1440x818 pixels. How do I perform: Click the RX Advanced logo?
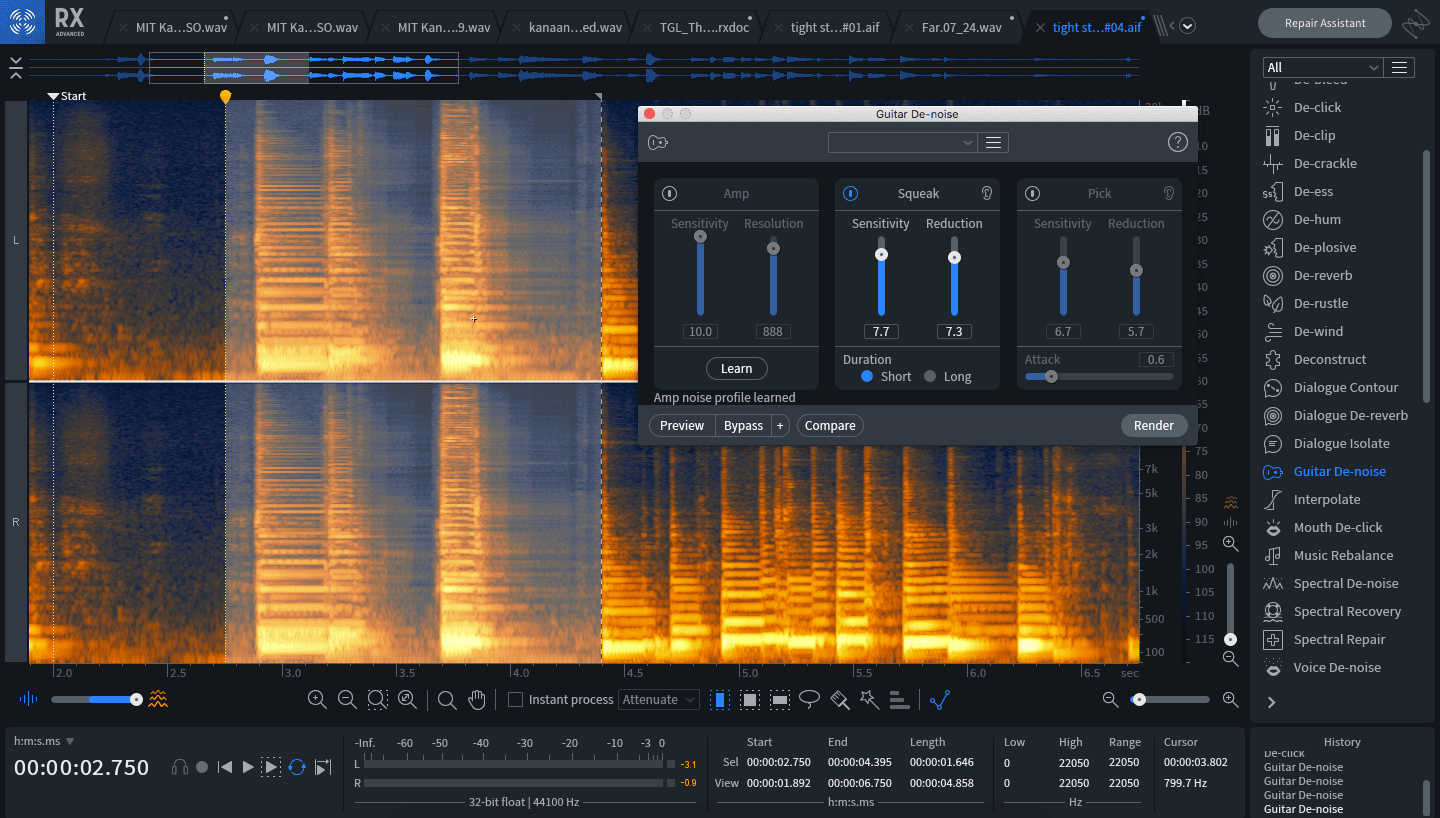click(x=69, y=21)
